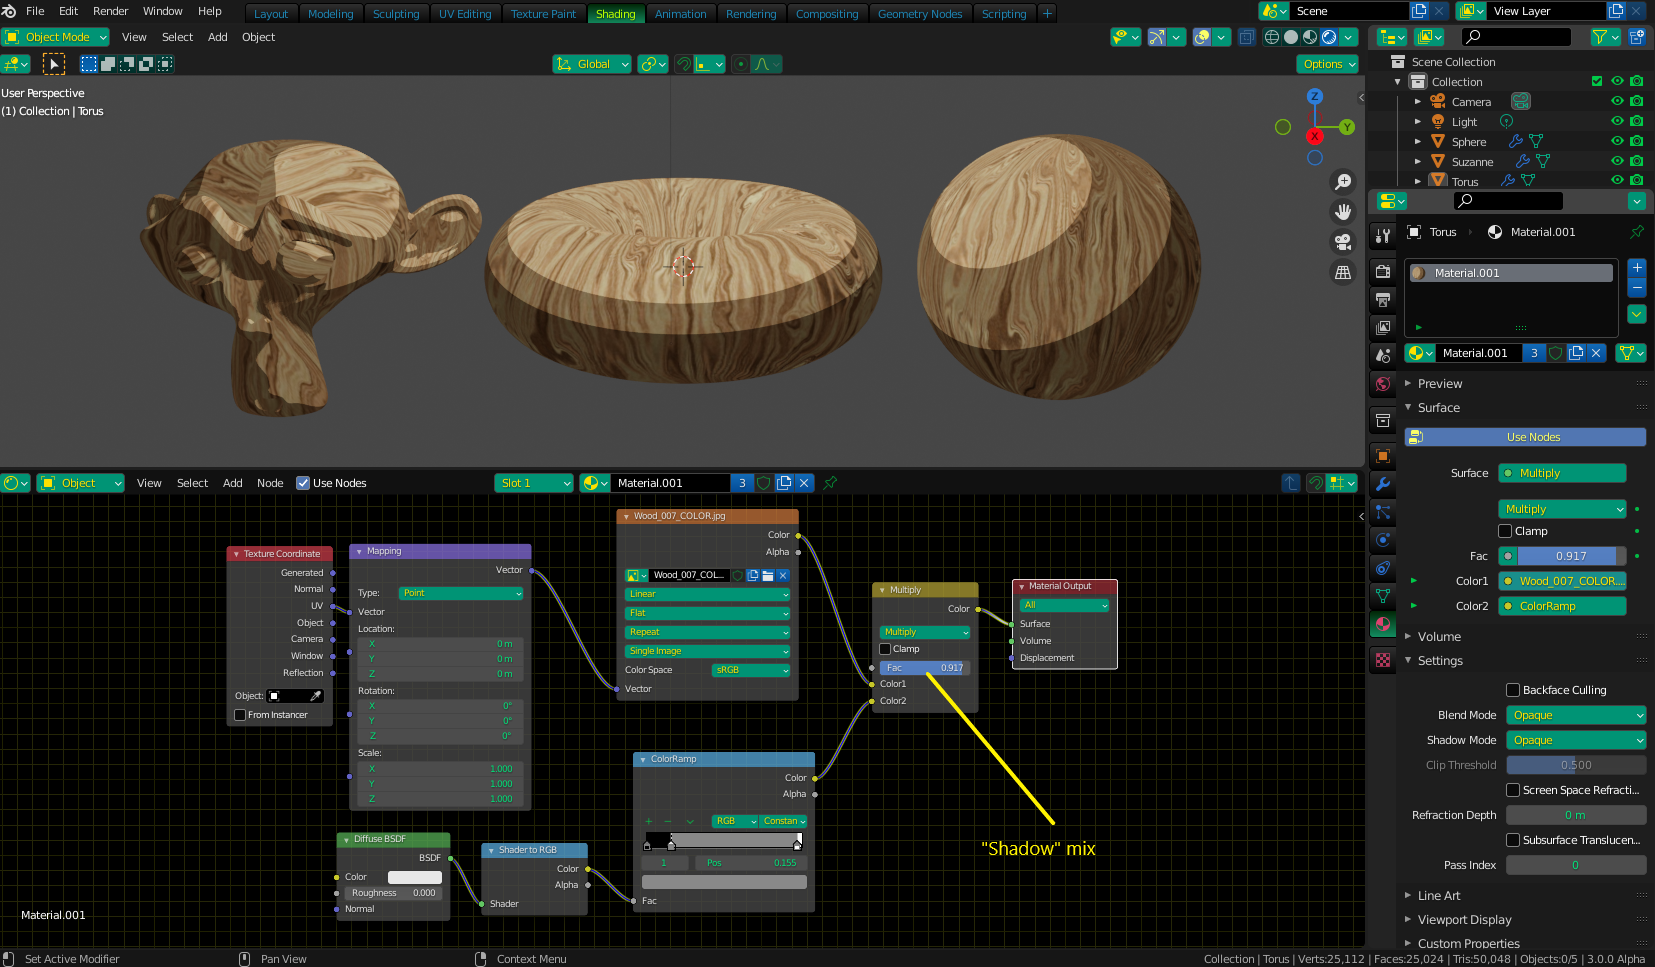
Task: Exclude Collection from view layer checkbox
Action: (x=1597, y=81)
